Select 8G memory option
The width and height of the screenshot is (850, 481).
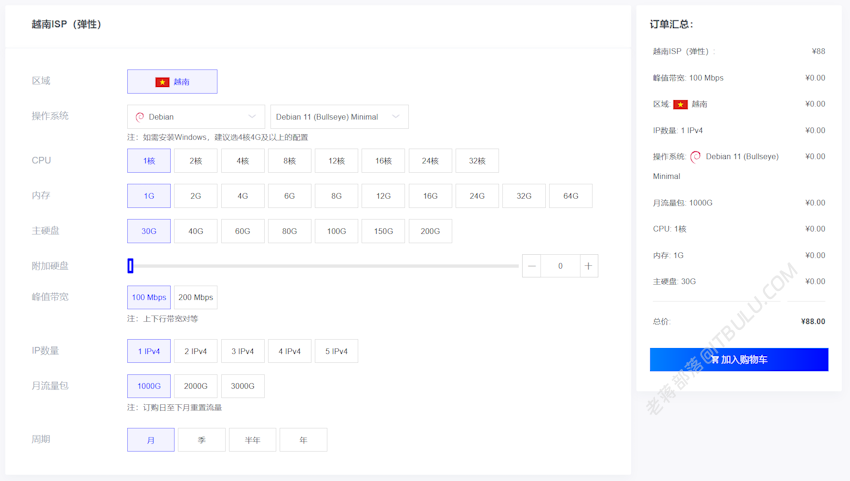pos(336,196)
